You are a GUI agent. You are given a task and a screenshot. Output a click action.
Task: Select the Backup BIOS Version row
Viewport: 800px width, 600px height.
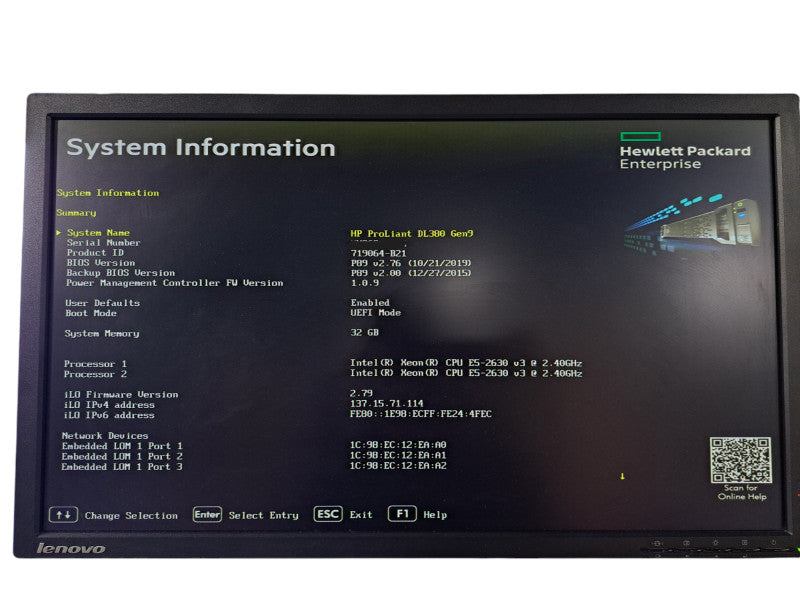coord(120,273)
